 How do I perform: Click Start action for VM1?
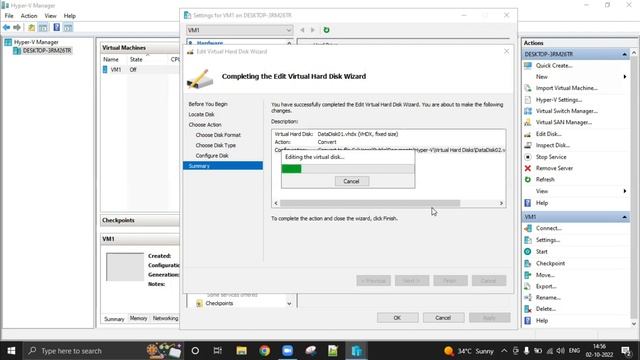(x=542, y=251)
